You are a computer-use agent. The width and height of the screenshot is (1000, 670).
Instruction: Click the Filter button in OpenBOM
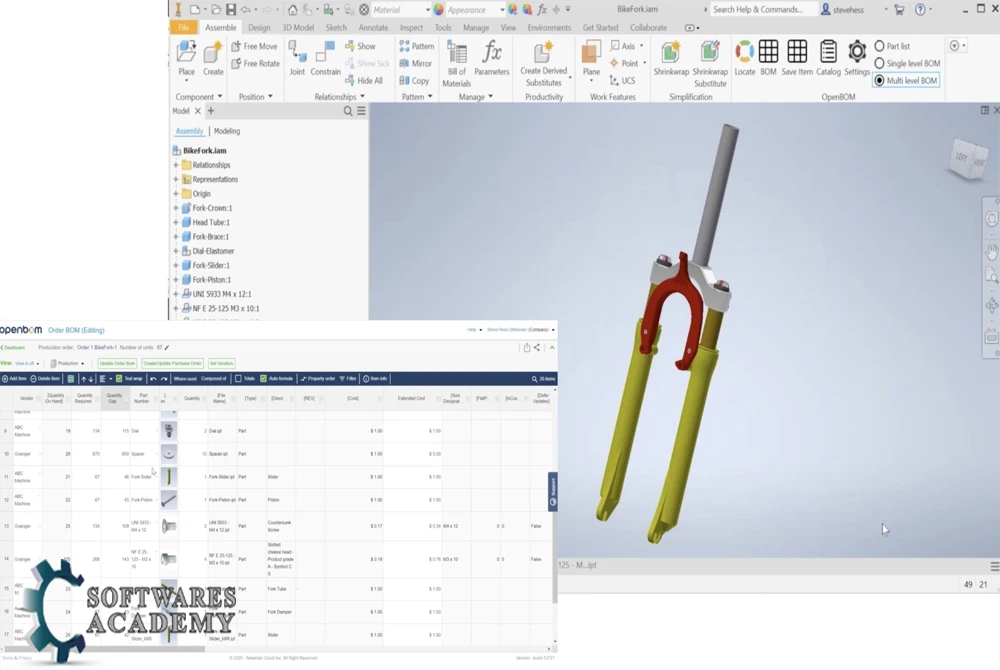[x=348, y=379]
